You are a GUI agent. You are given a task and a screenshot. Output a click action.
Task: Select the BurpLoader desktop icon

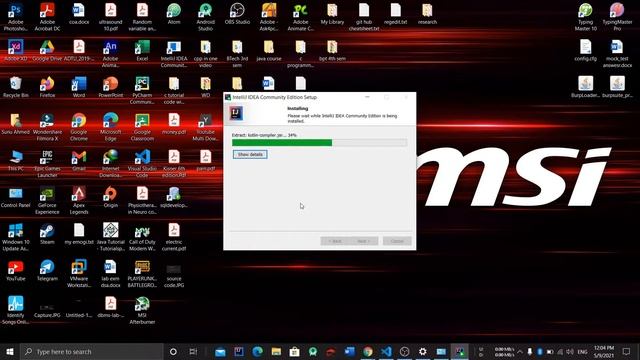pos(585,87)
